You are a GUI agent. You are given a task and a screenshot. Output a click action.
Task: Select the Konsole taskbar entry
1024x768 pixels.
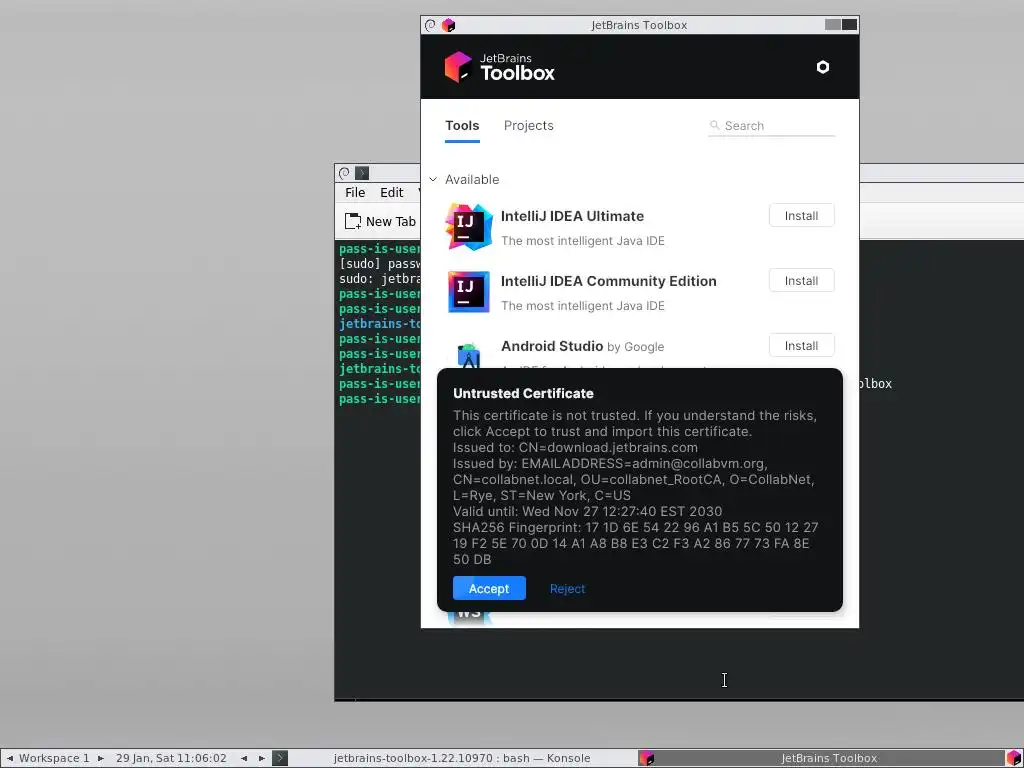454,758
